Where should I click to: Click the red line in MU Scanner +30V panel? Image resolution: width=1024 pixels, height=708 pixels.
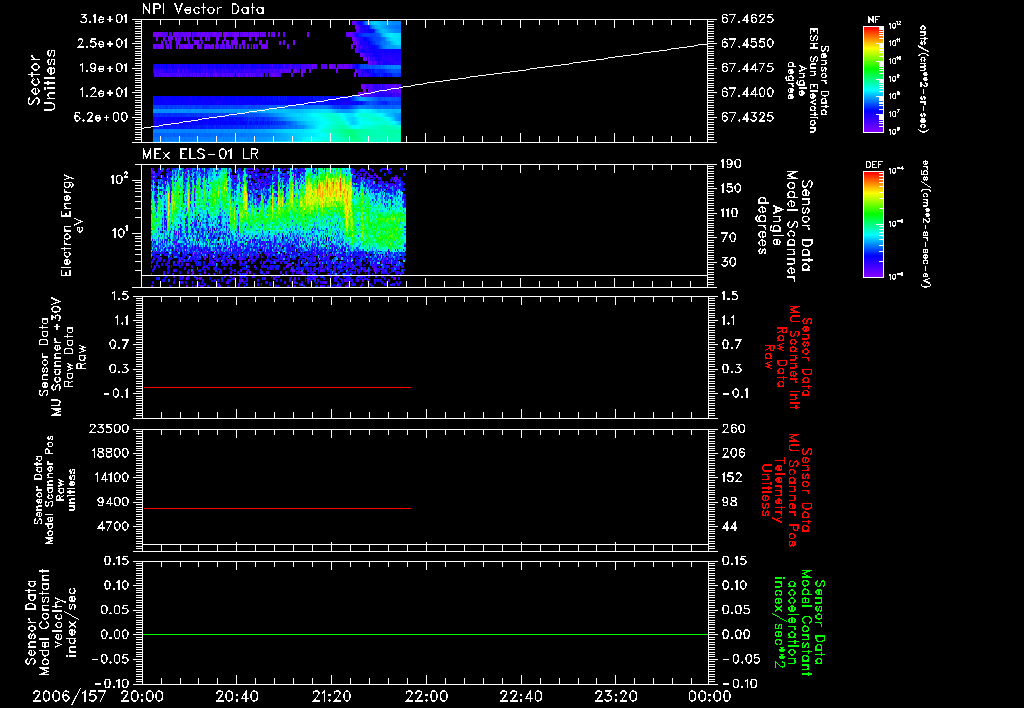[276, 387]
